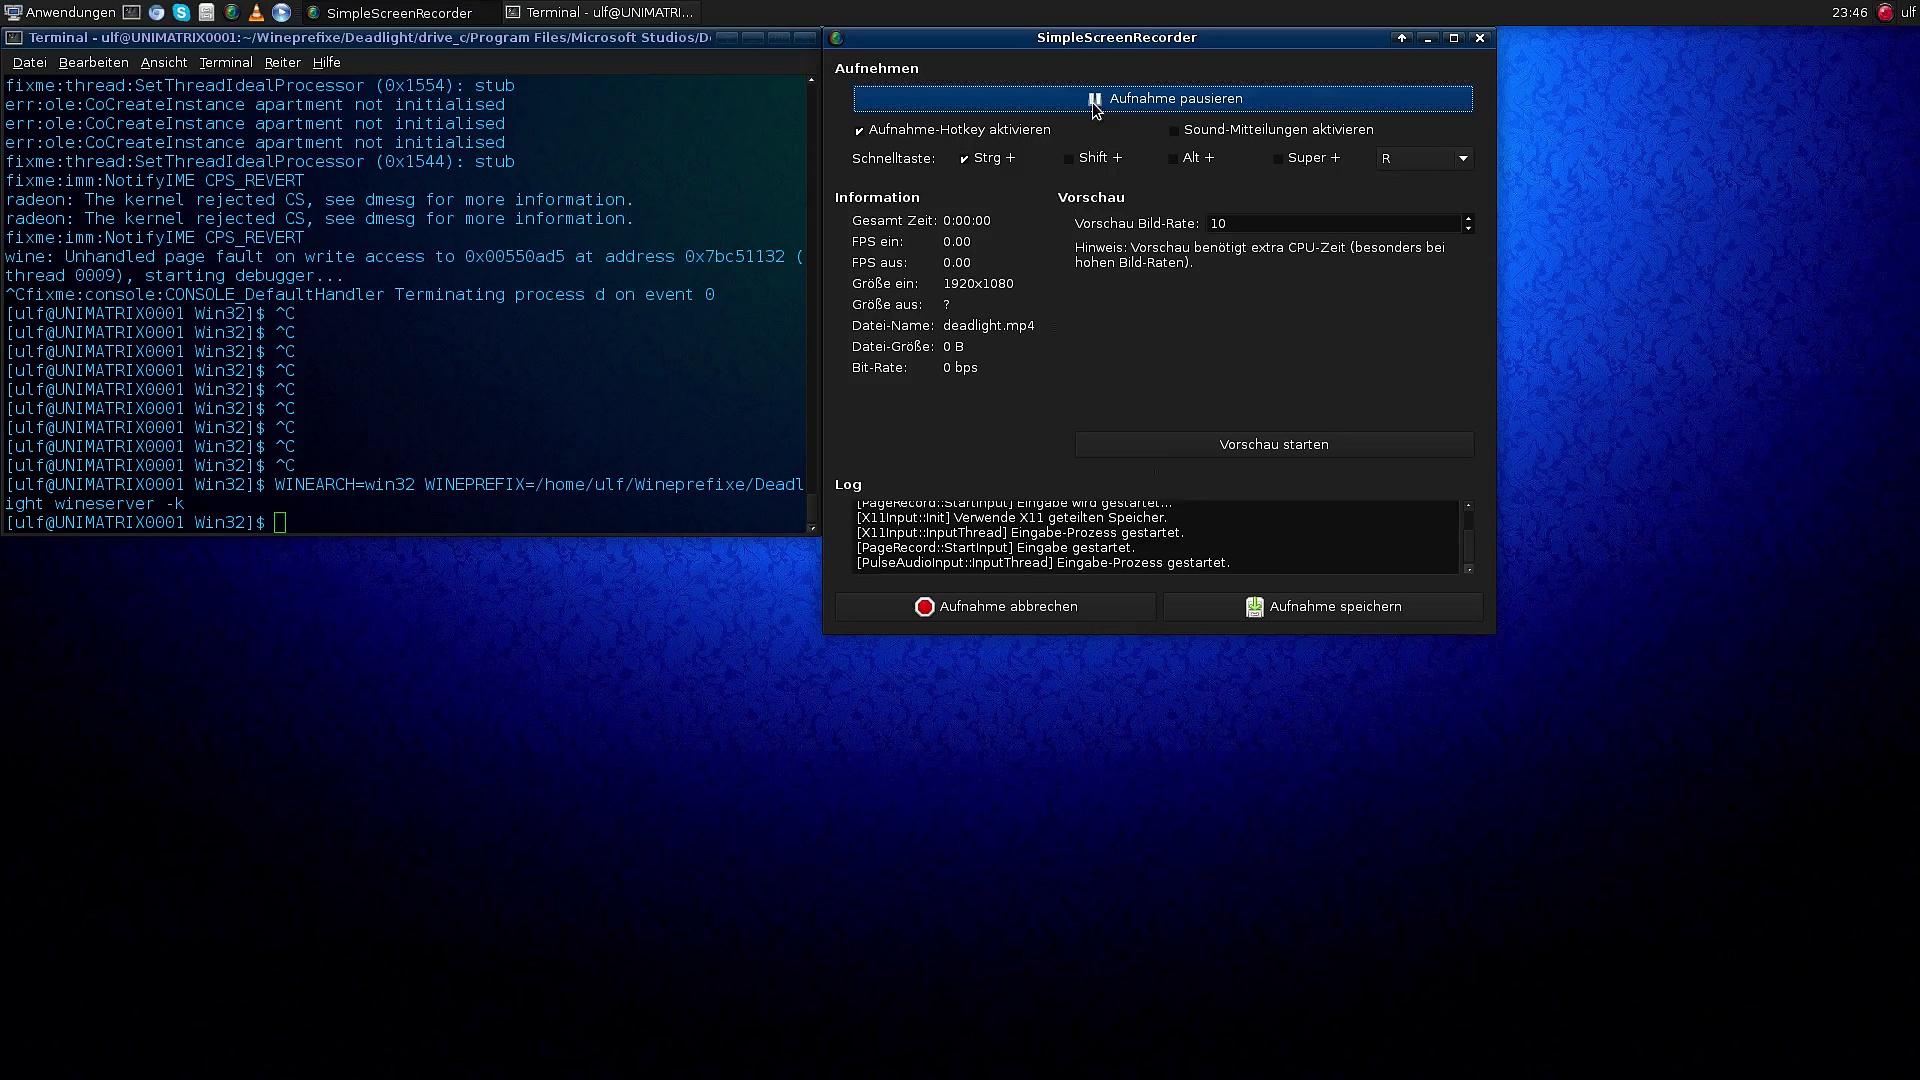Click the red user session icon
The width and height of the screenshot is (1920, 1080).
pos(1885,13)
